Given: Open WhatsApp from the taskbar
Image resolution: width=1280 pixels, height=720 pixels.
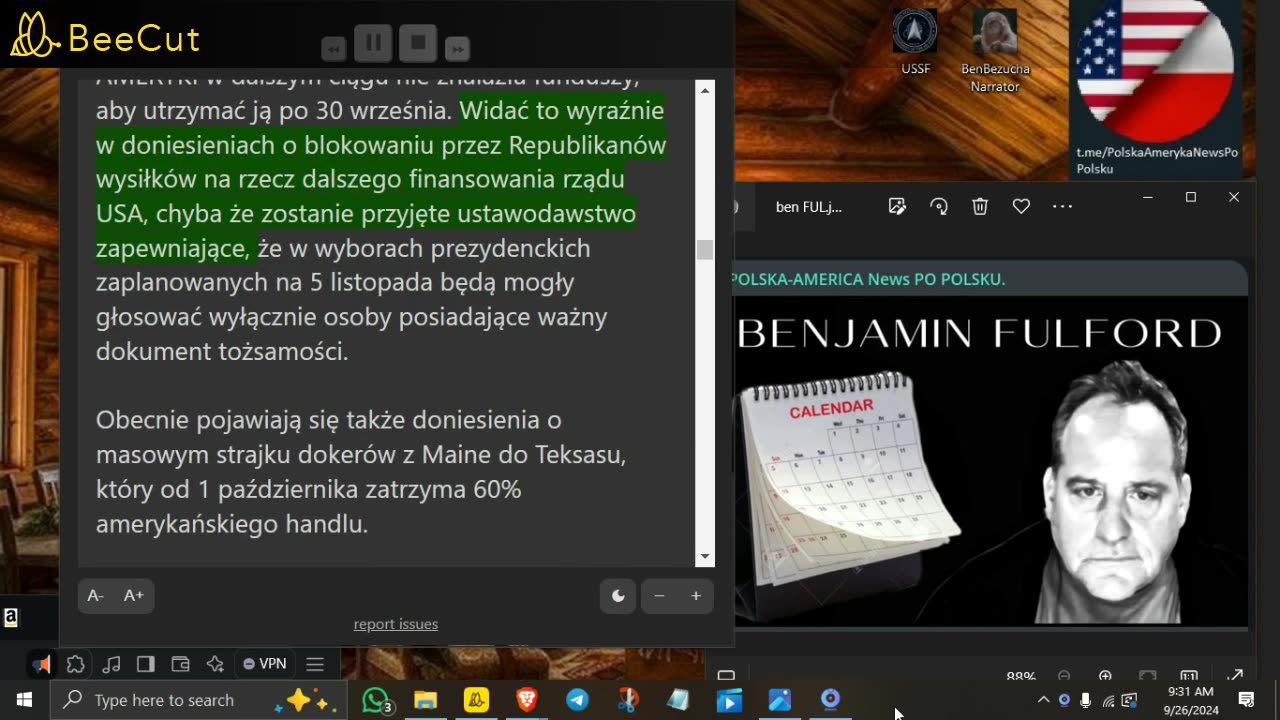Looking at the screenshot, I should click(375, 700).
